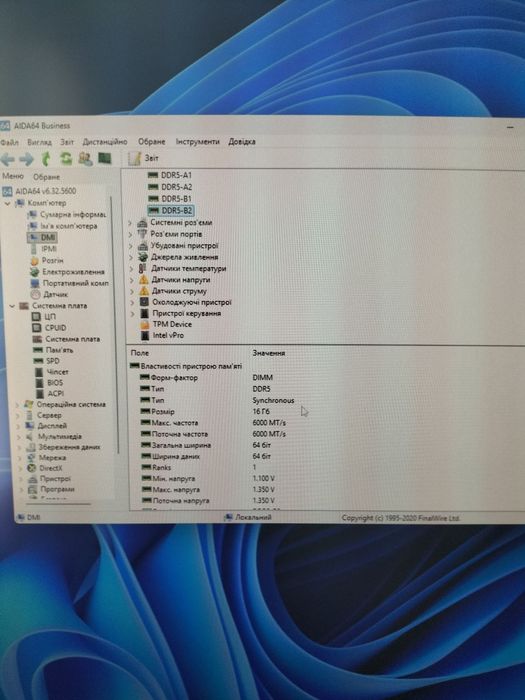Select the Датчик item in sidebar

coord(50,295)
